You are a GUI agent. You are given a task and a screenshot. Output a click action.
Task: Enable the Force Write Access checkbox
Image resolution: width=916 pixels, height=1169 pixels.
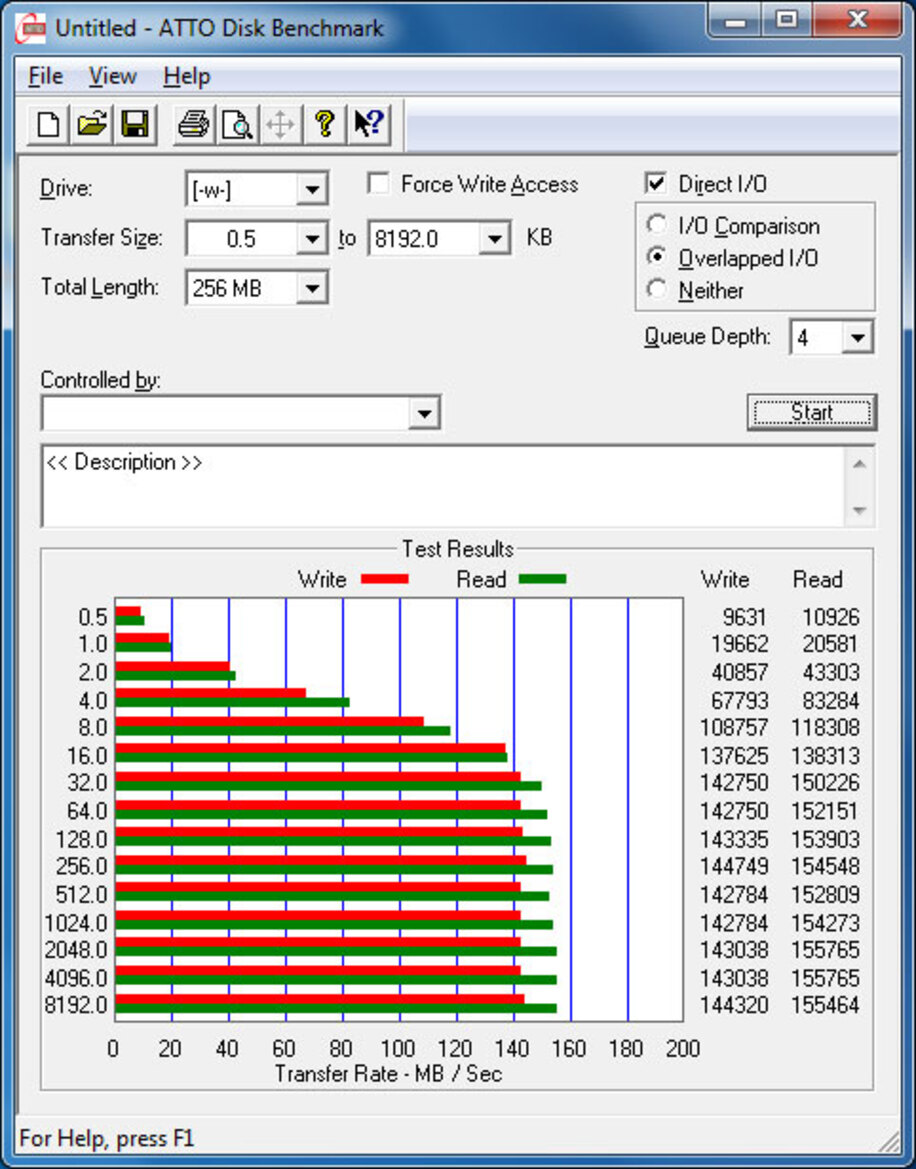379,183
